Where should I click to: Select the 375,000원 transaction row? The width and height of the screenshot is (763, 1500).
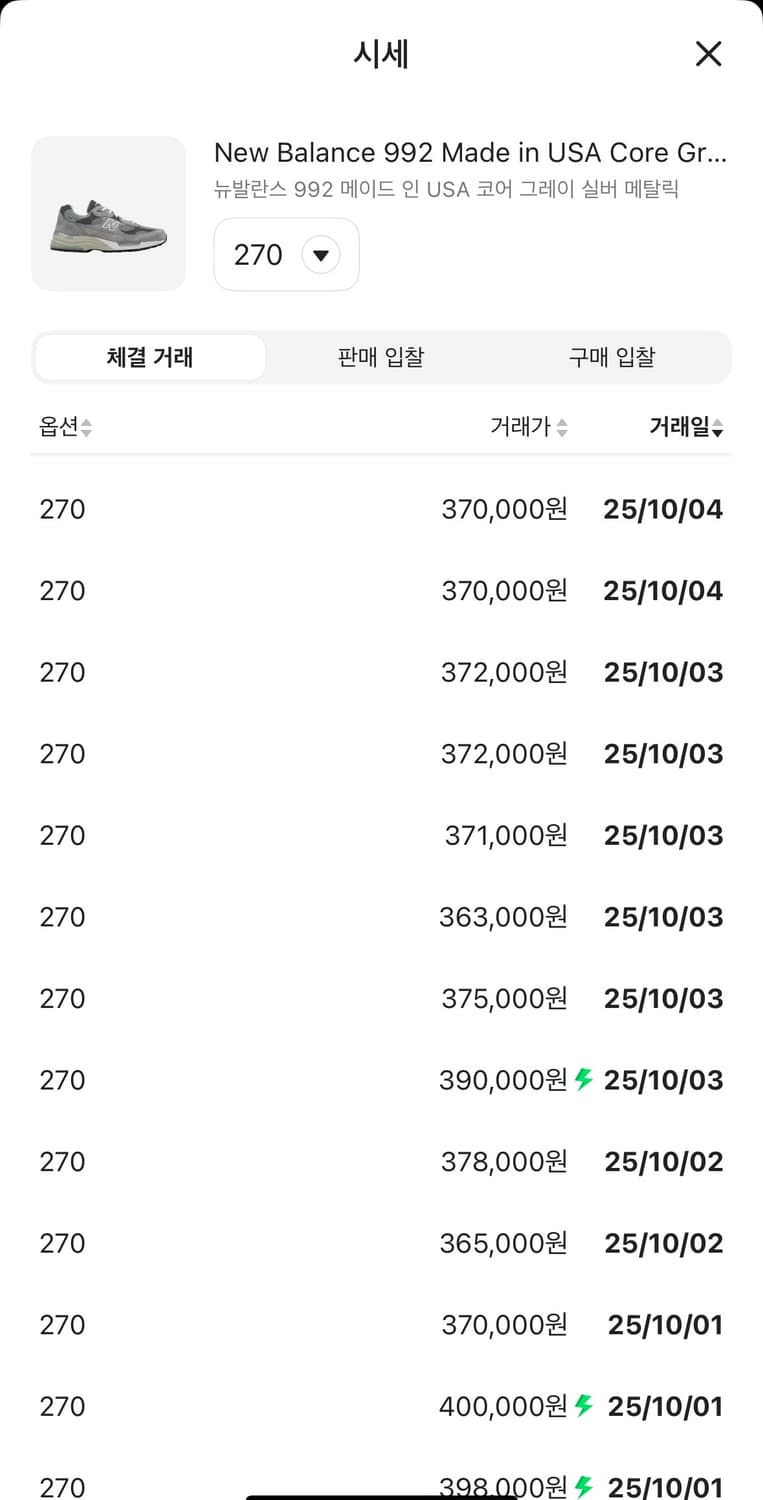tap(381, 999)
